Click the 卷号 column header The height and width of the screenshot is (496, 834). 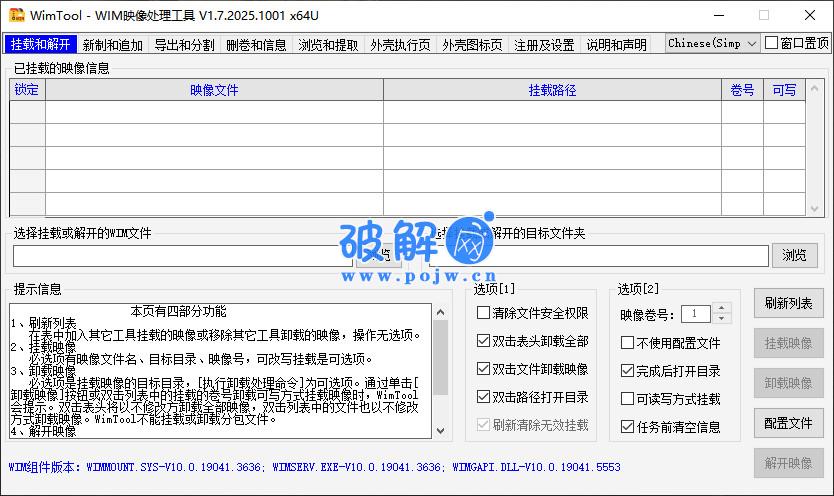(743, 90)
